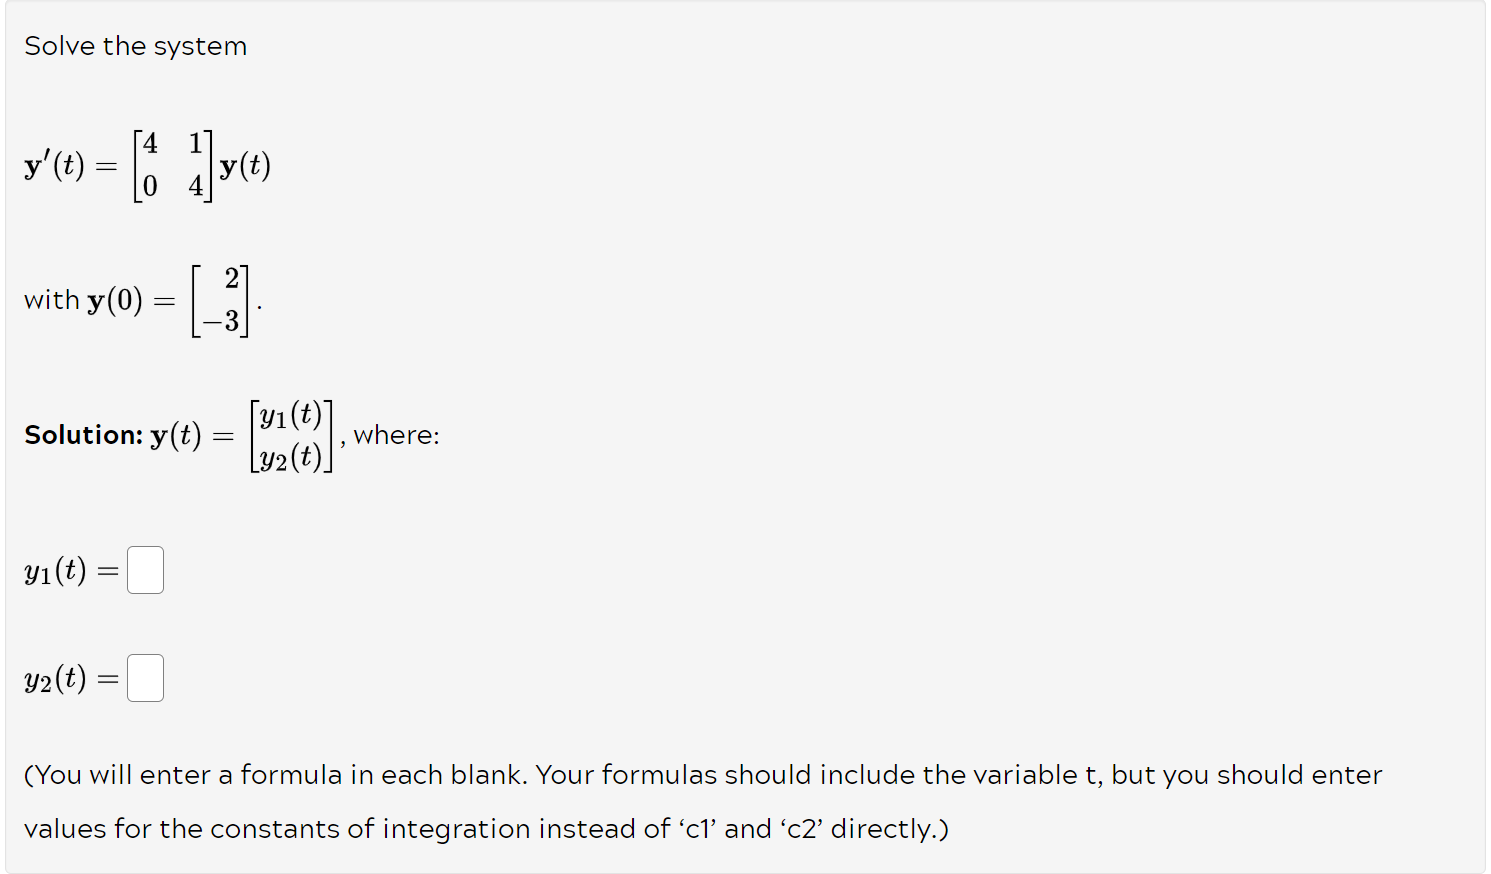Click the 'with y(0) =' label text
Screen dimensions: 1491x874
coord(95,298)
